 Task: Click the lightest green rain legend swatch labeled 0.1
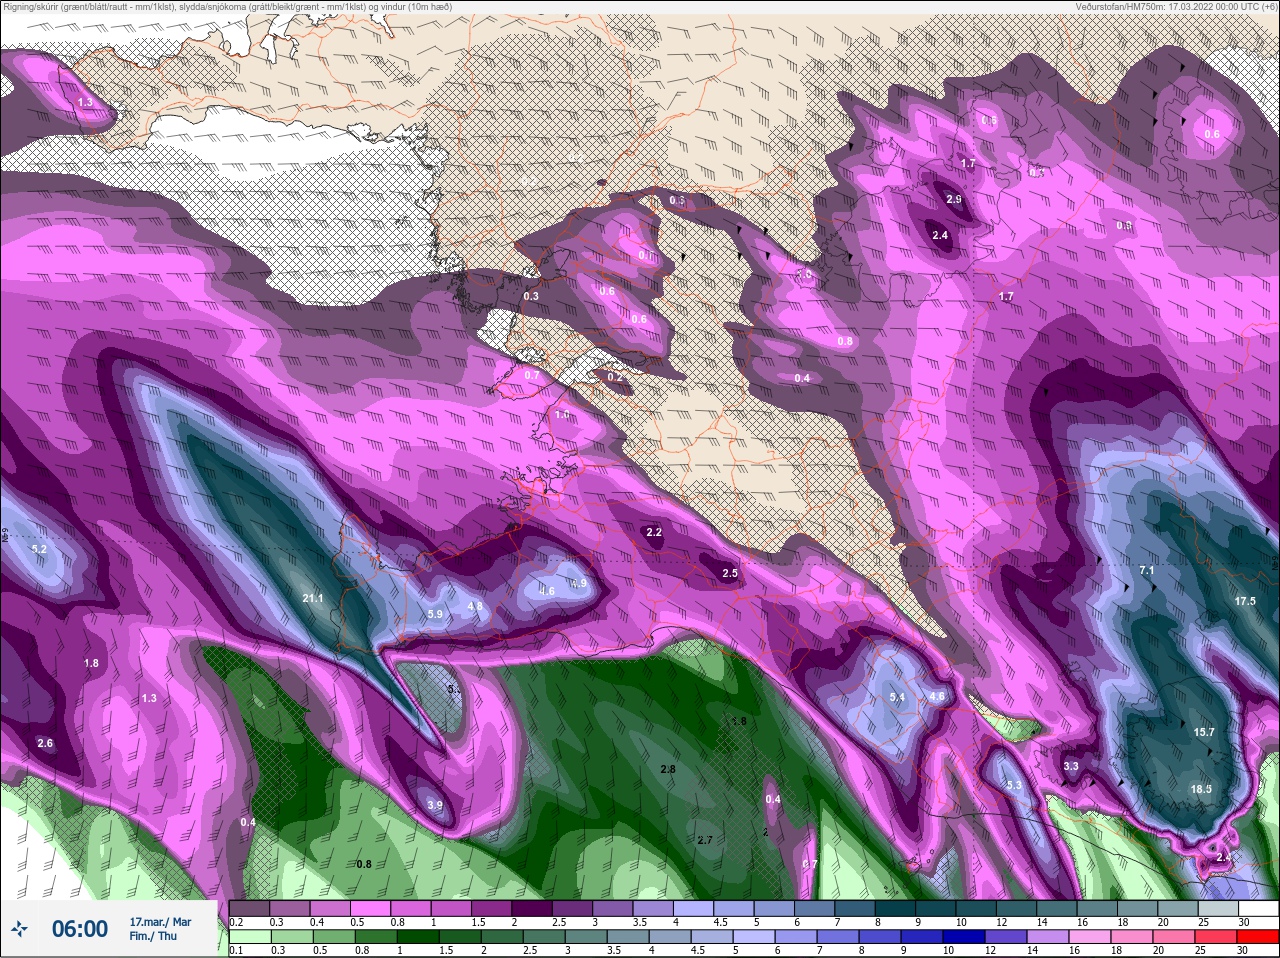pos(248,937)
